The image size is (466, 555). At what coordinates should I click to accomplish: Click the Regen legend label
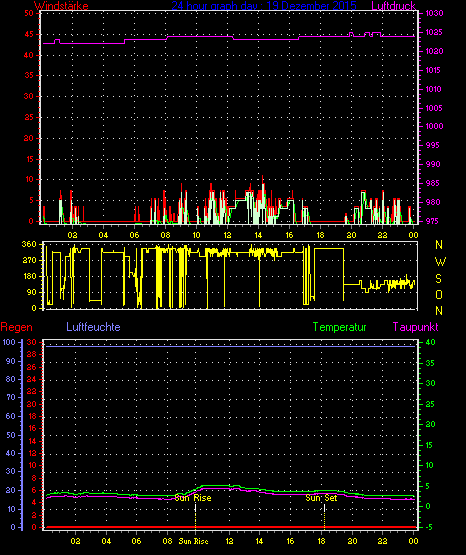[16, 327]
